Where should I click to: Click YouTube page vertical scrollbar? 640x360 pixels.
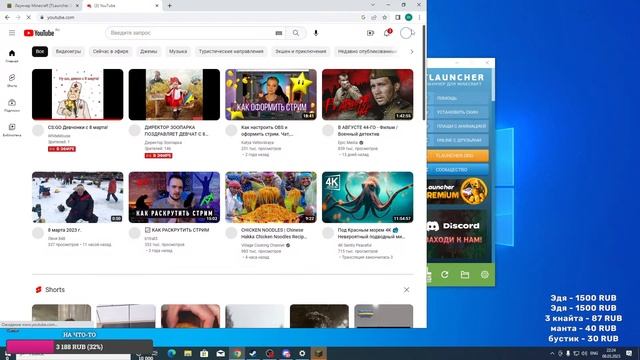tap(424, 73)
